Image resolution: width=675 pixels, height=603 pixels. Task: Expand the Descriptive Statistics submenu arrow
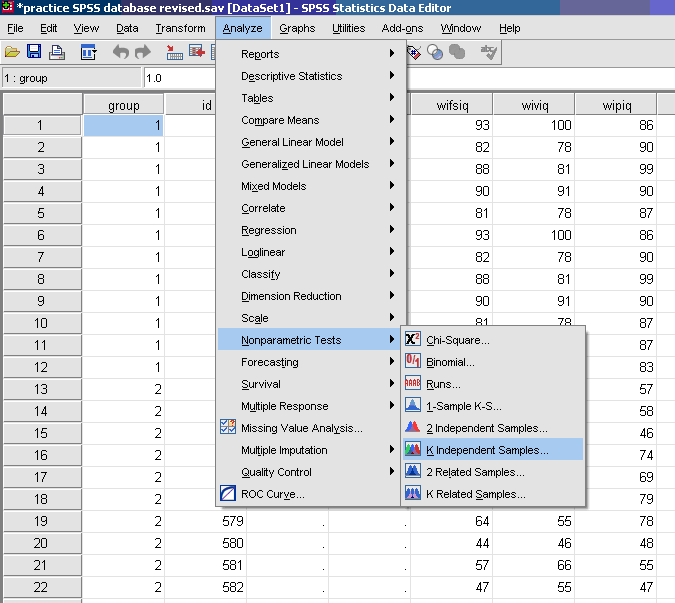coord(392,75)
